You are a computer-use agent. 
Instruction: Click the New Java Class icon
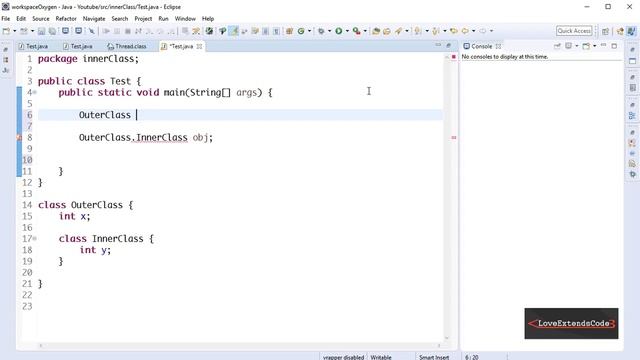[301, 31]
